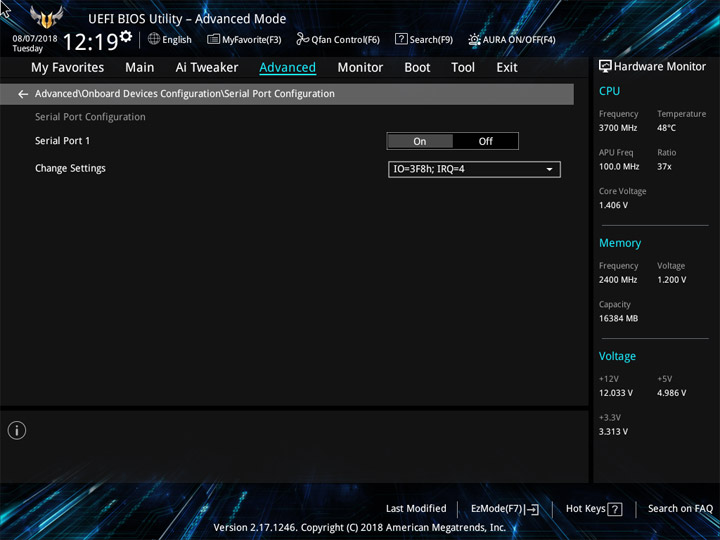
Task: Click the Hot Keys question mark box
Action: [x=615, y=509]
